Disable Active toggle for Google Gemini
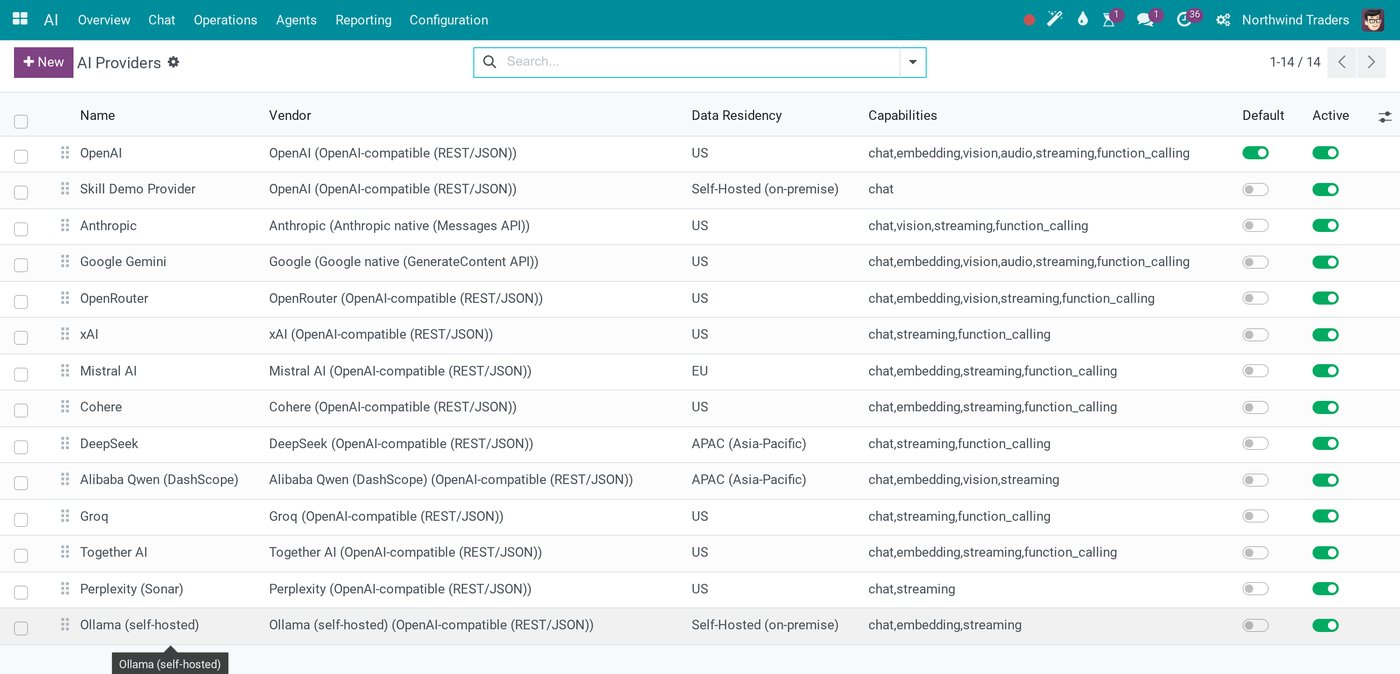Viewport: 1400px width, 674px height. pos(1325,262)
